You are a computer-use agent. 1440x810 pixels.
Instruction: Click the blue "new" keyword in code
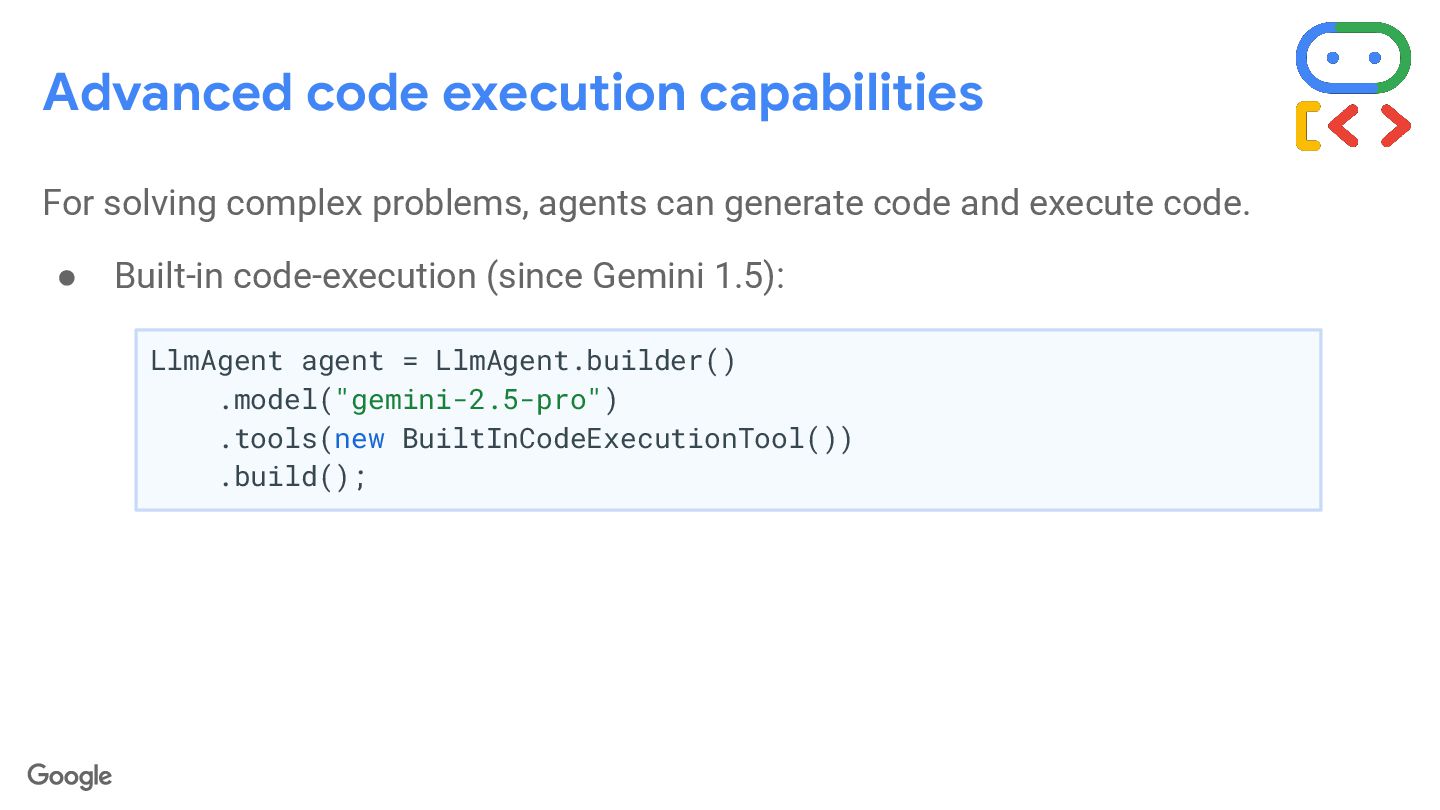359,438
